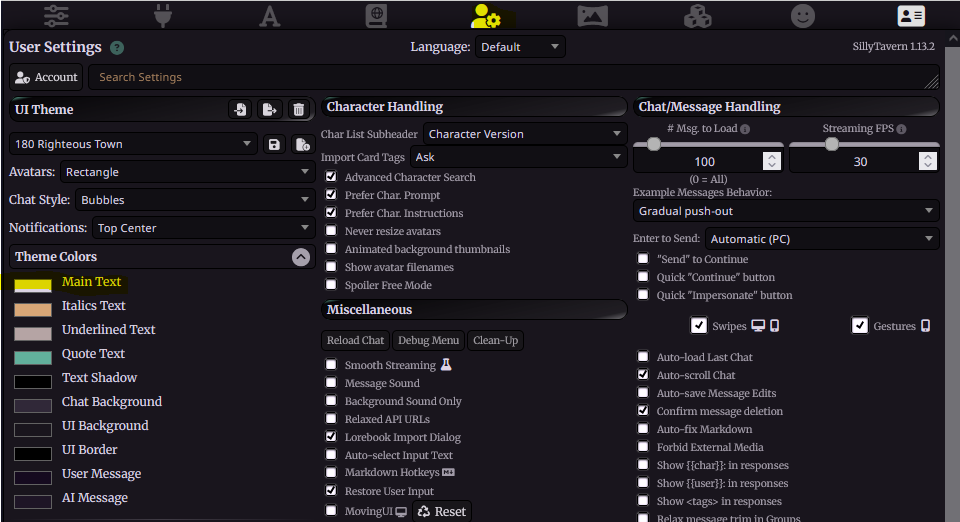Viewport: 960px width, 522px height.
Task: Collapse the Theme Colors section
Action: 301,257
